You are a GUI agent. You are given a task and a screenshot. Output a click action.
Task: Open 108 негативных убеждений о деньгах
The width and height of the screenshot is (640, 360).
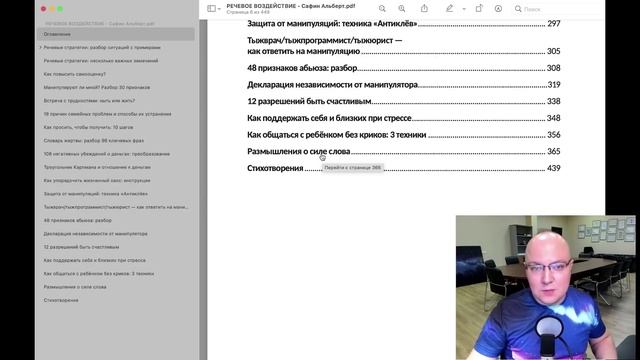point(107,154)
